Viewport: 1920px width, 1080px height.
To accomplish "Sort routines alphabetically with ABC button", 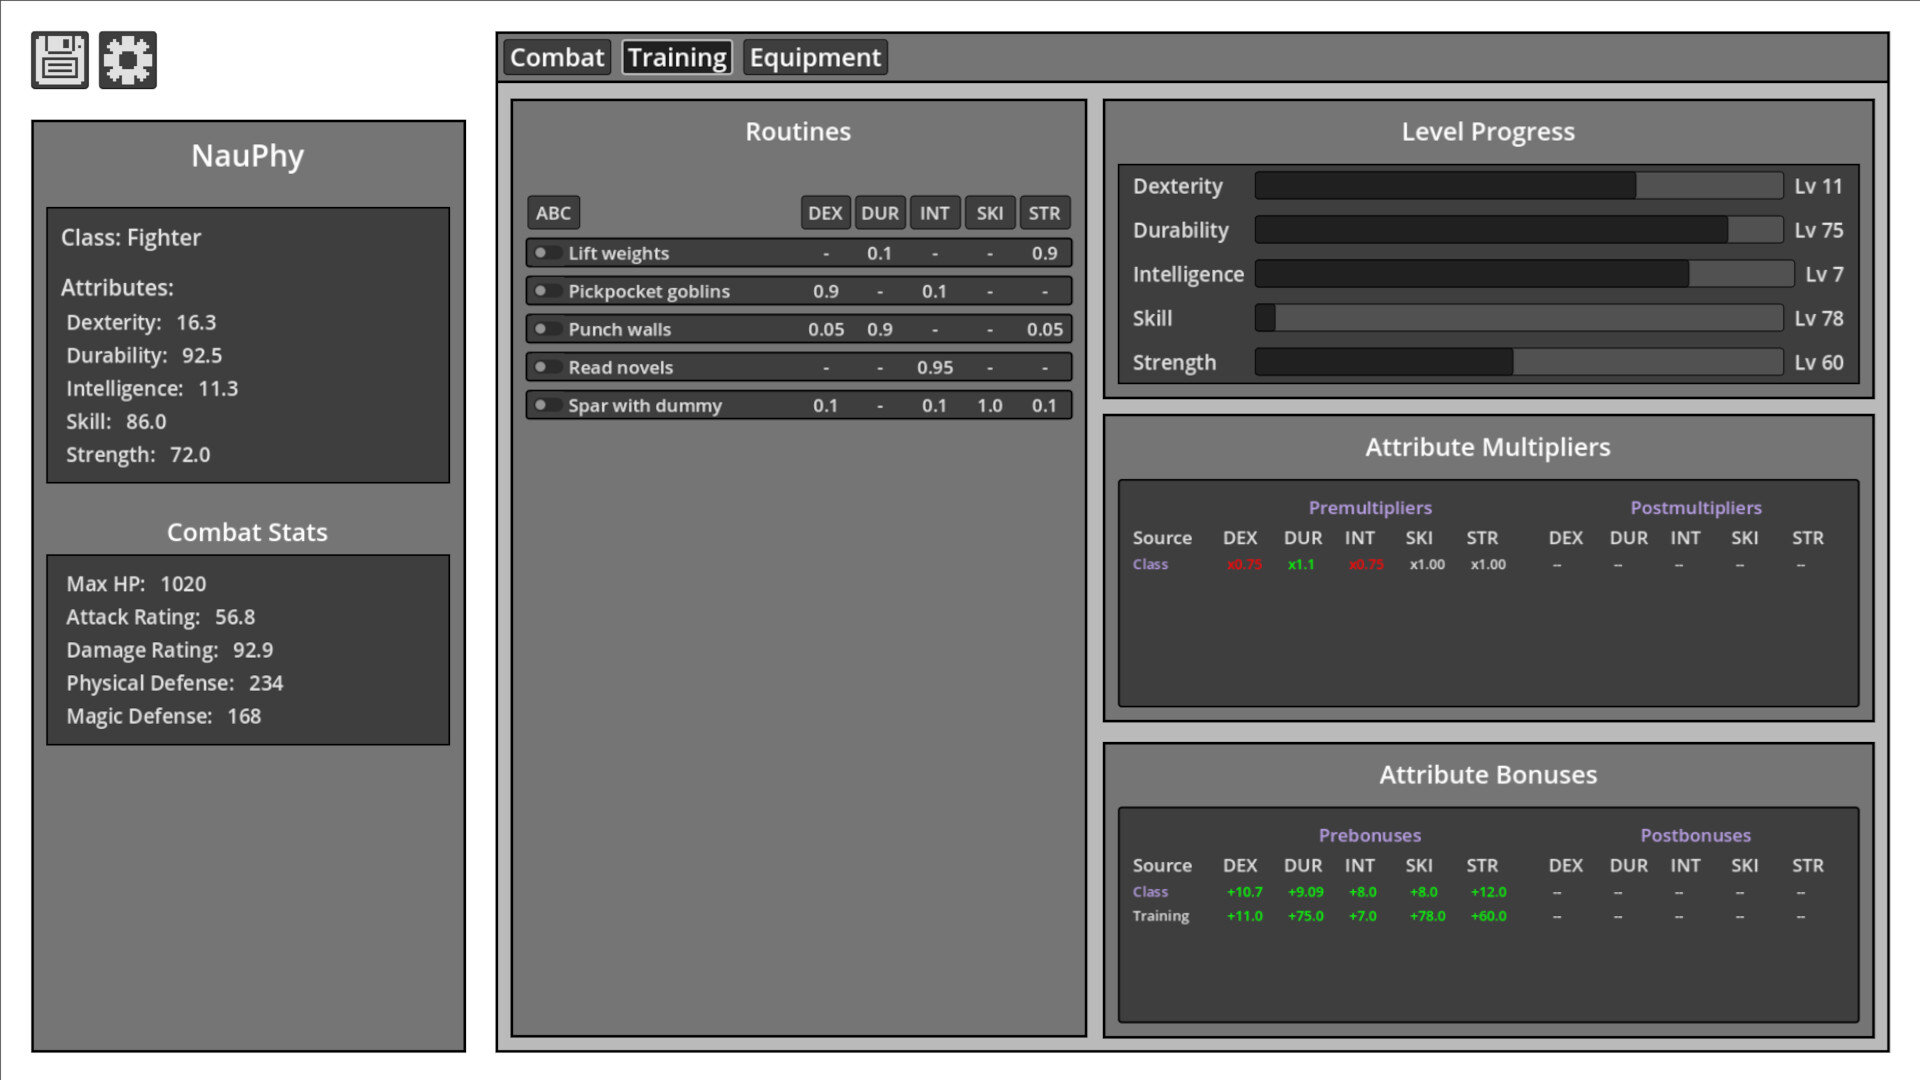I will [x=553, y=212].
